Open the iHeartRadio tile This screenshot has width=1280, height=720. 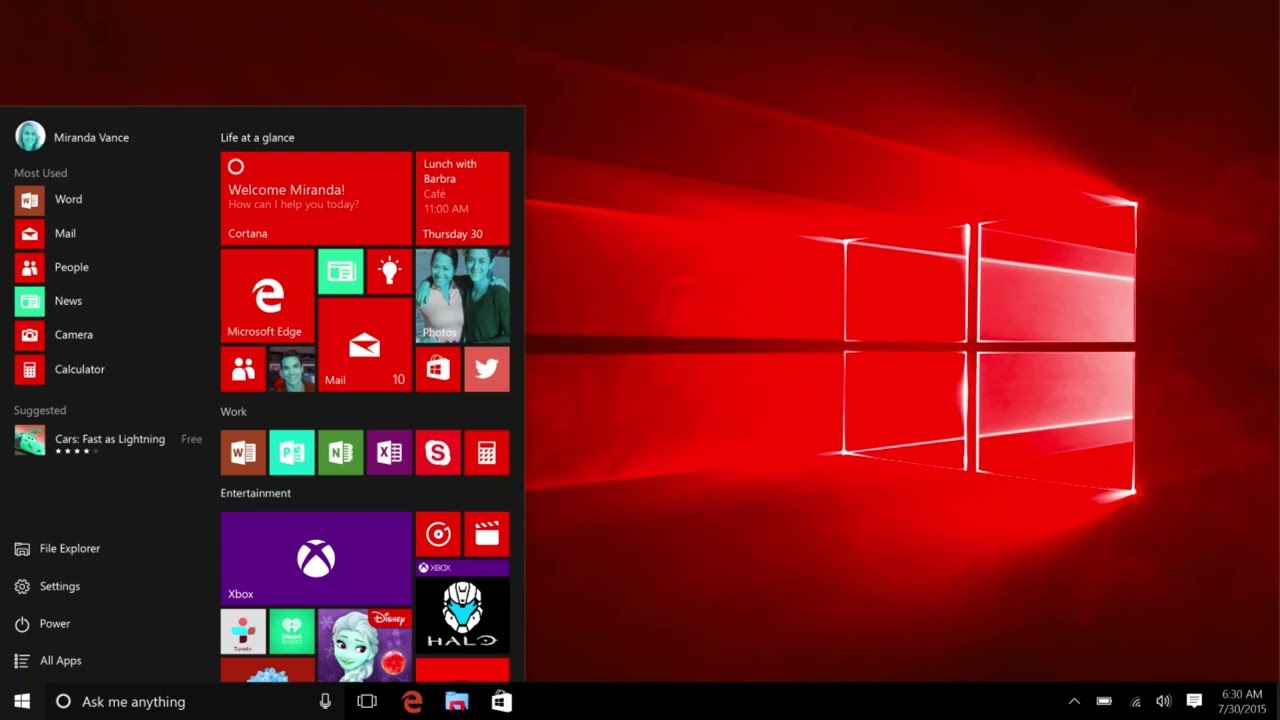(x=292, y=631)
